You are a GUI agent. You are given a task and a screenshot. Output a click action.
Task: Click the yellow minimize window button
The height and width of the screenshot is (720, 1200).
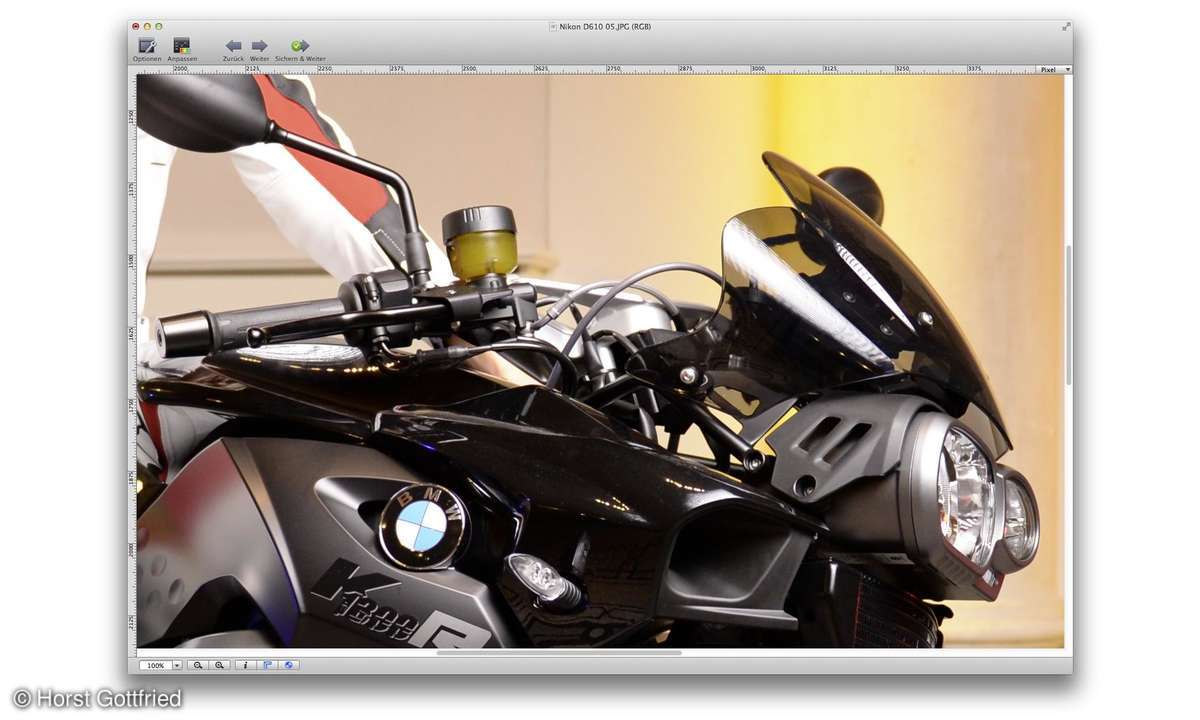click(147, 26)
